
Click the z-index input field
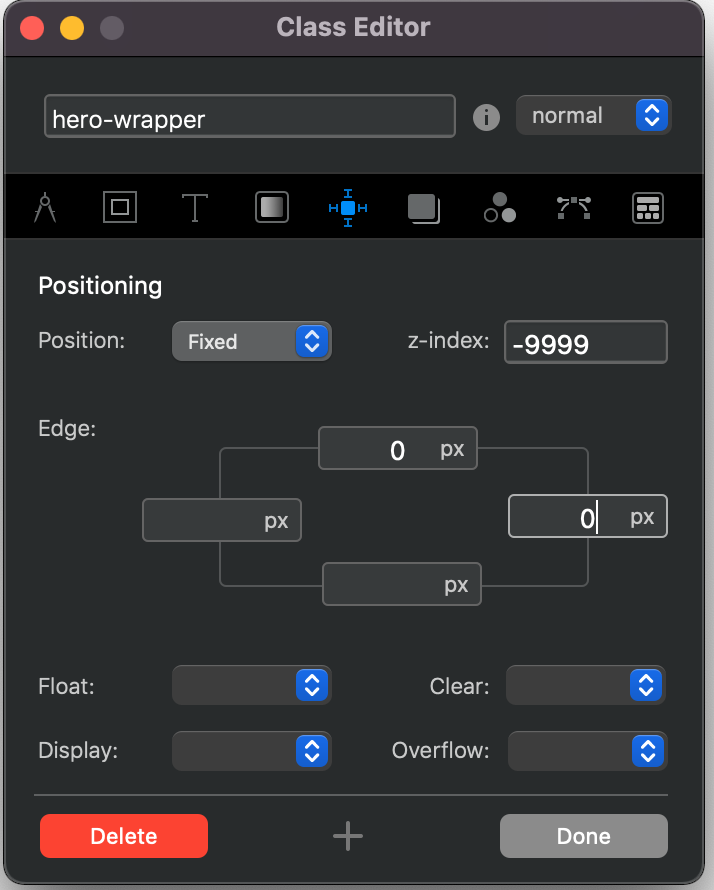[585, 343]
